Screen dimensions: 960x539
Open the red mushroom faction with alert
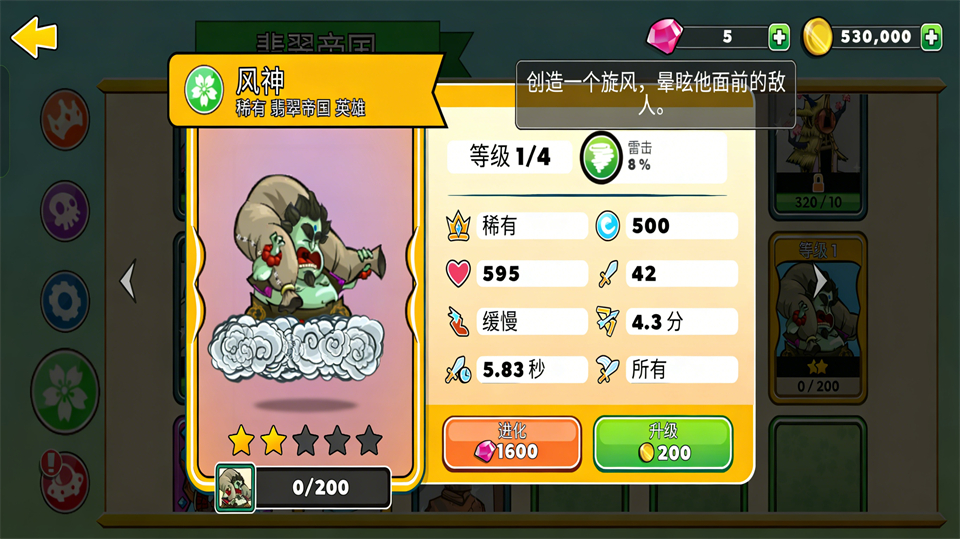(65, 482)
